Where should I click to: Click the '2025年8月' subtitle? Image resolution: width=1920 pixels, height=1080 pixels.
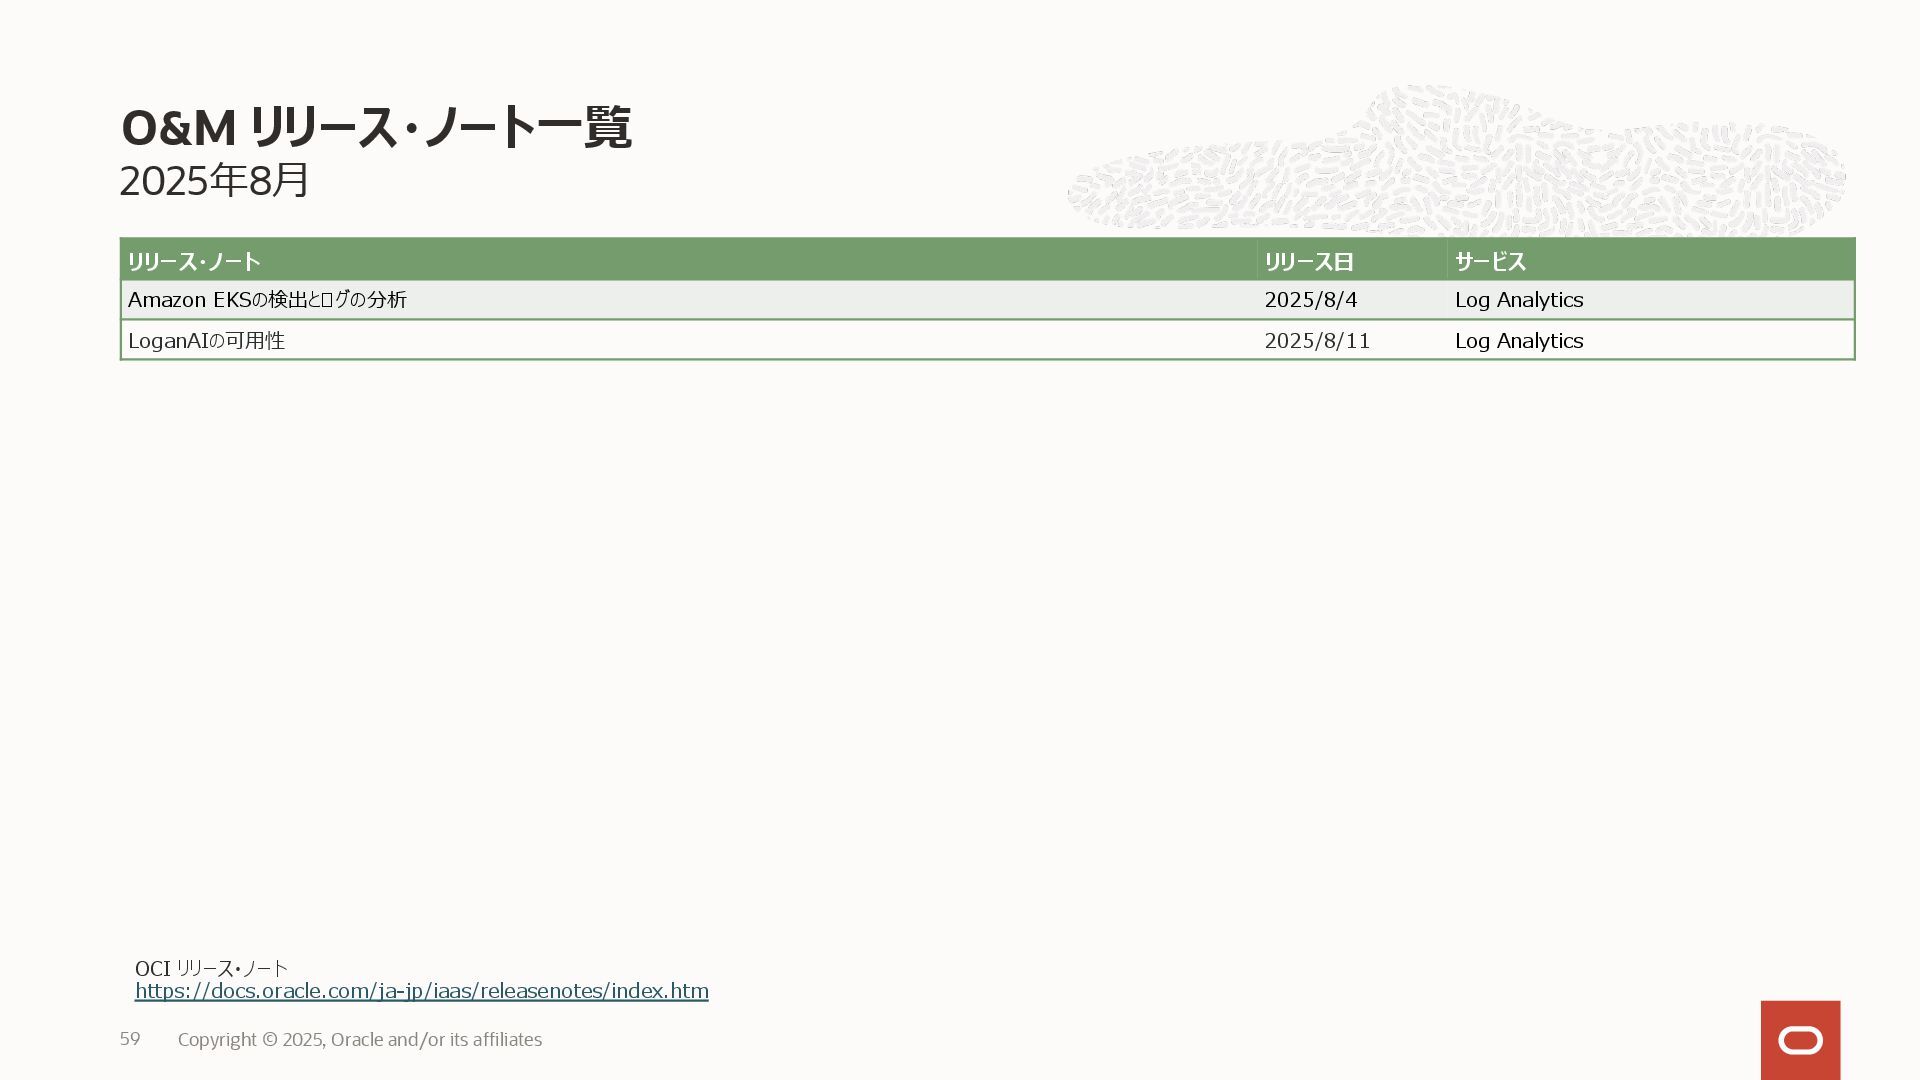(214, 181)
